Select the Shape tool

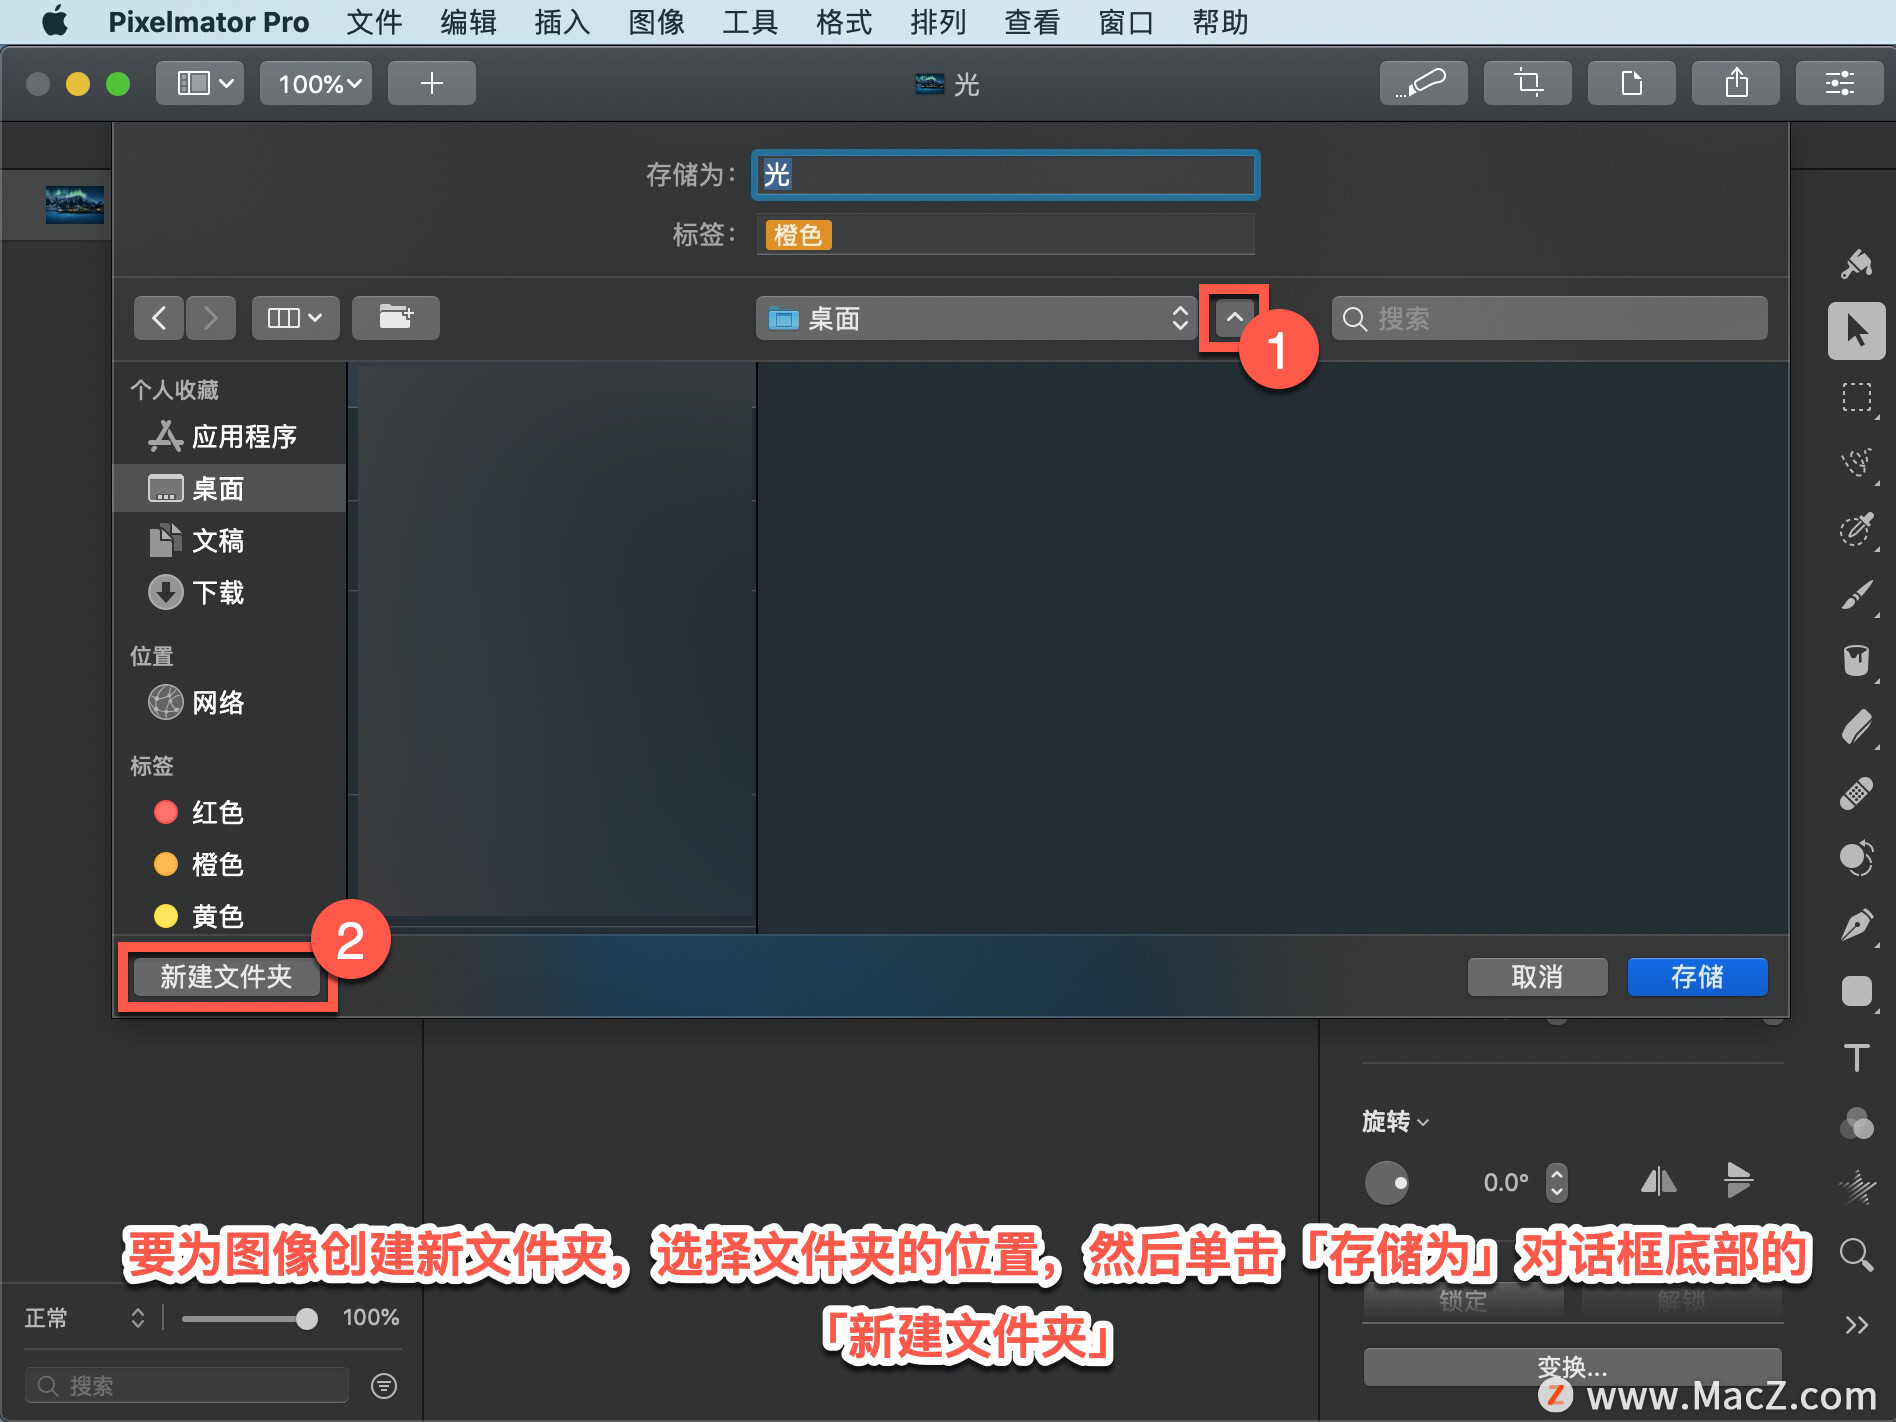point(1857,991)
